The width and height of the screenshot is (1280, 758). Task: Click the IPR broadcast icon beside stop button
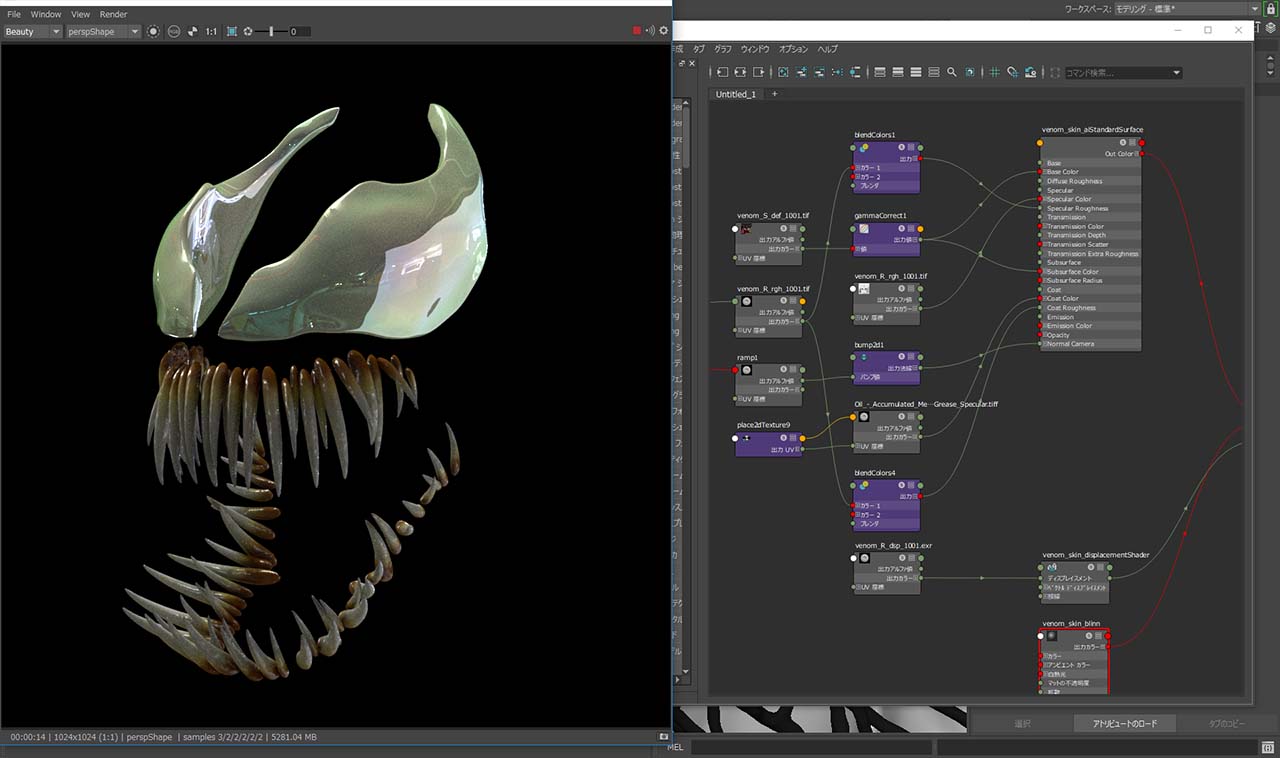point(650,31)
